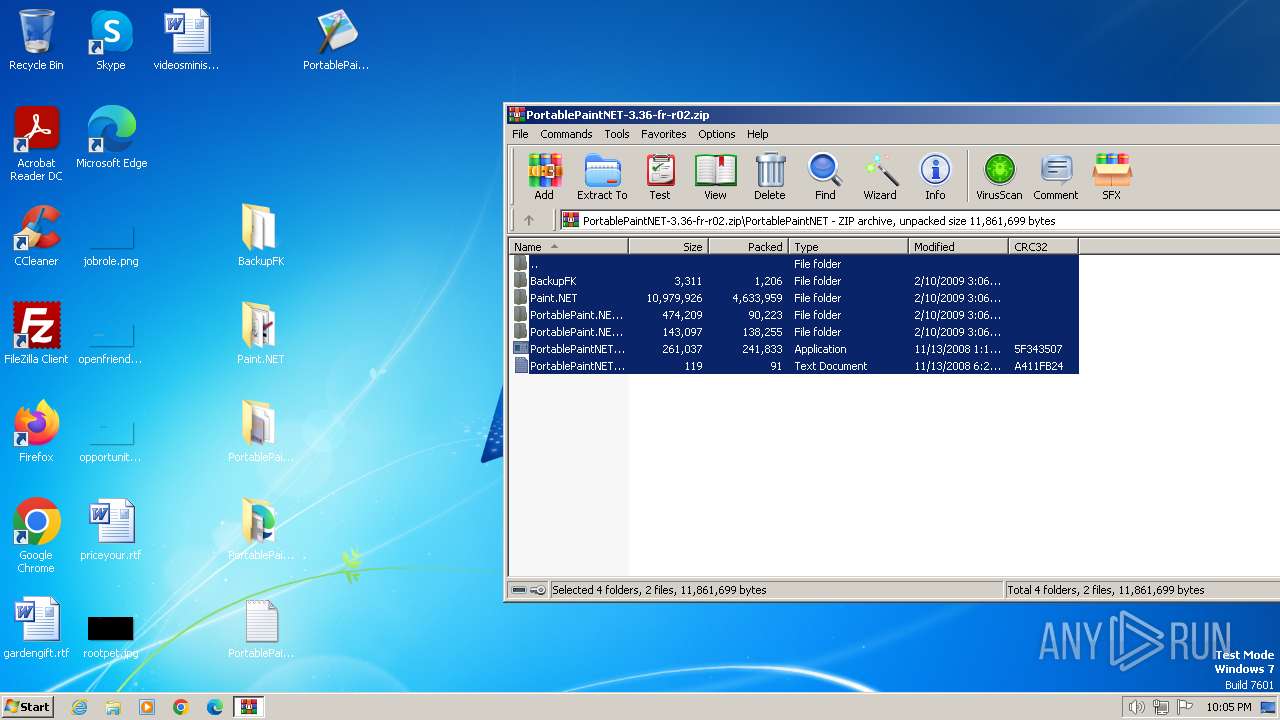Select the BackupFK folder in archive
The height and width of the screenshot is (720, 1280).
coord(794,281)
